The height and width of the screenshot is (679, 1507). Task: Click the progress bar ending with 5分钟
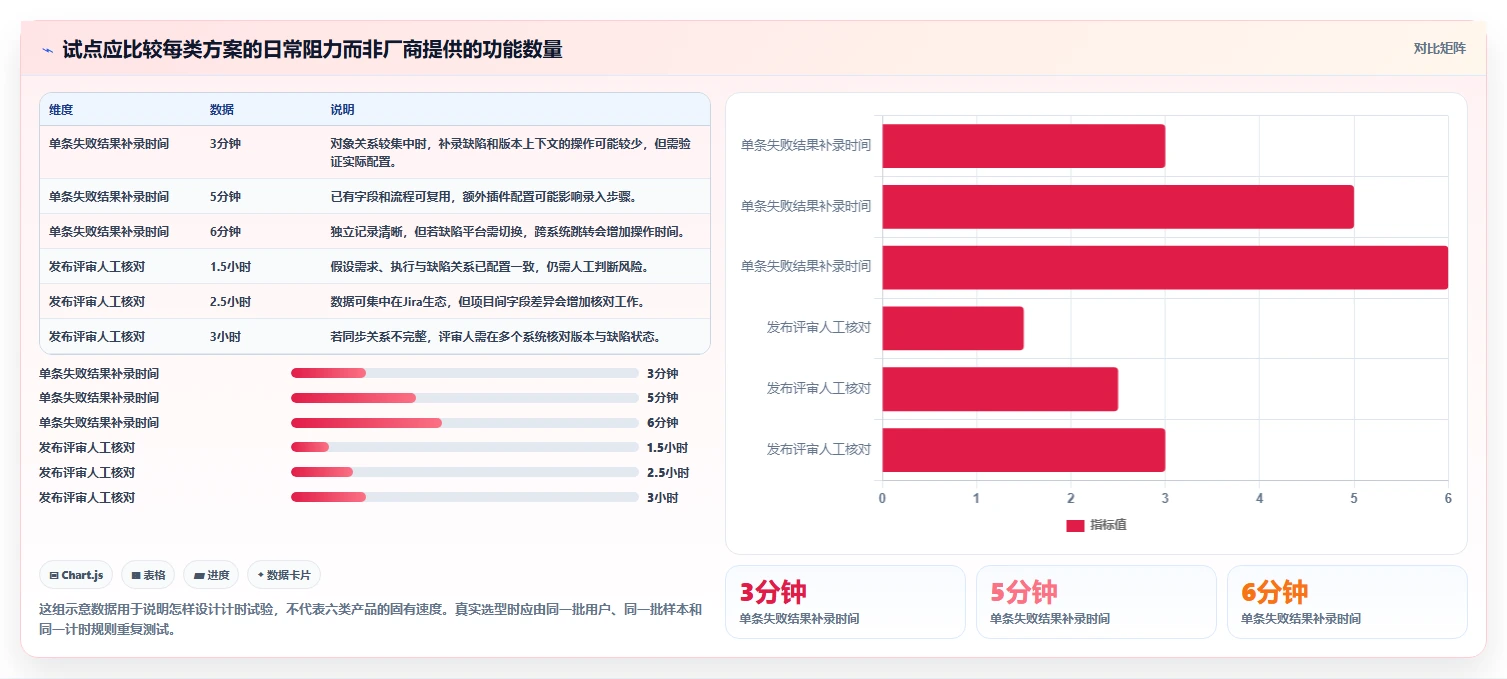point(464,398)
